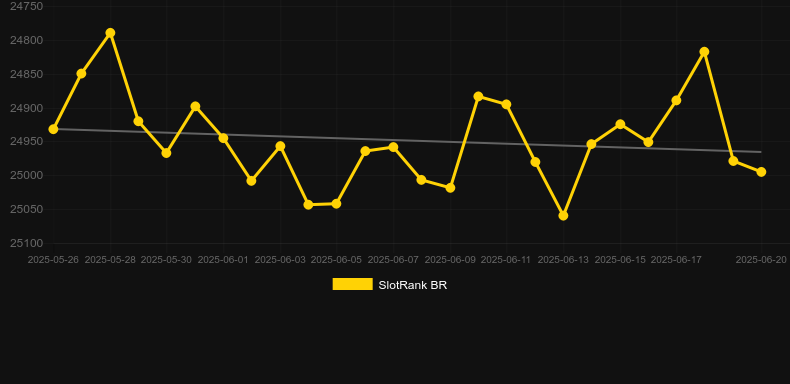Select the 2025-06-05 data point
The height and width of the screenshot is (384, 790).
click(x=337, y=204)
